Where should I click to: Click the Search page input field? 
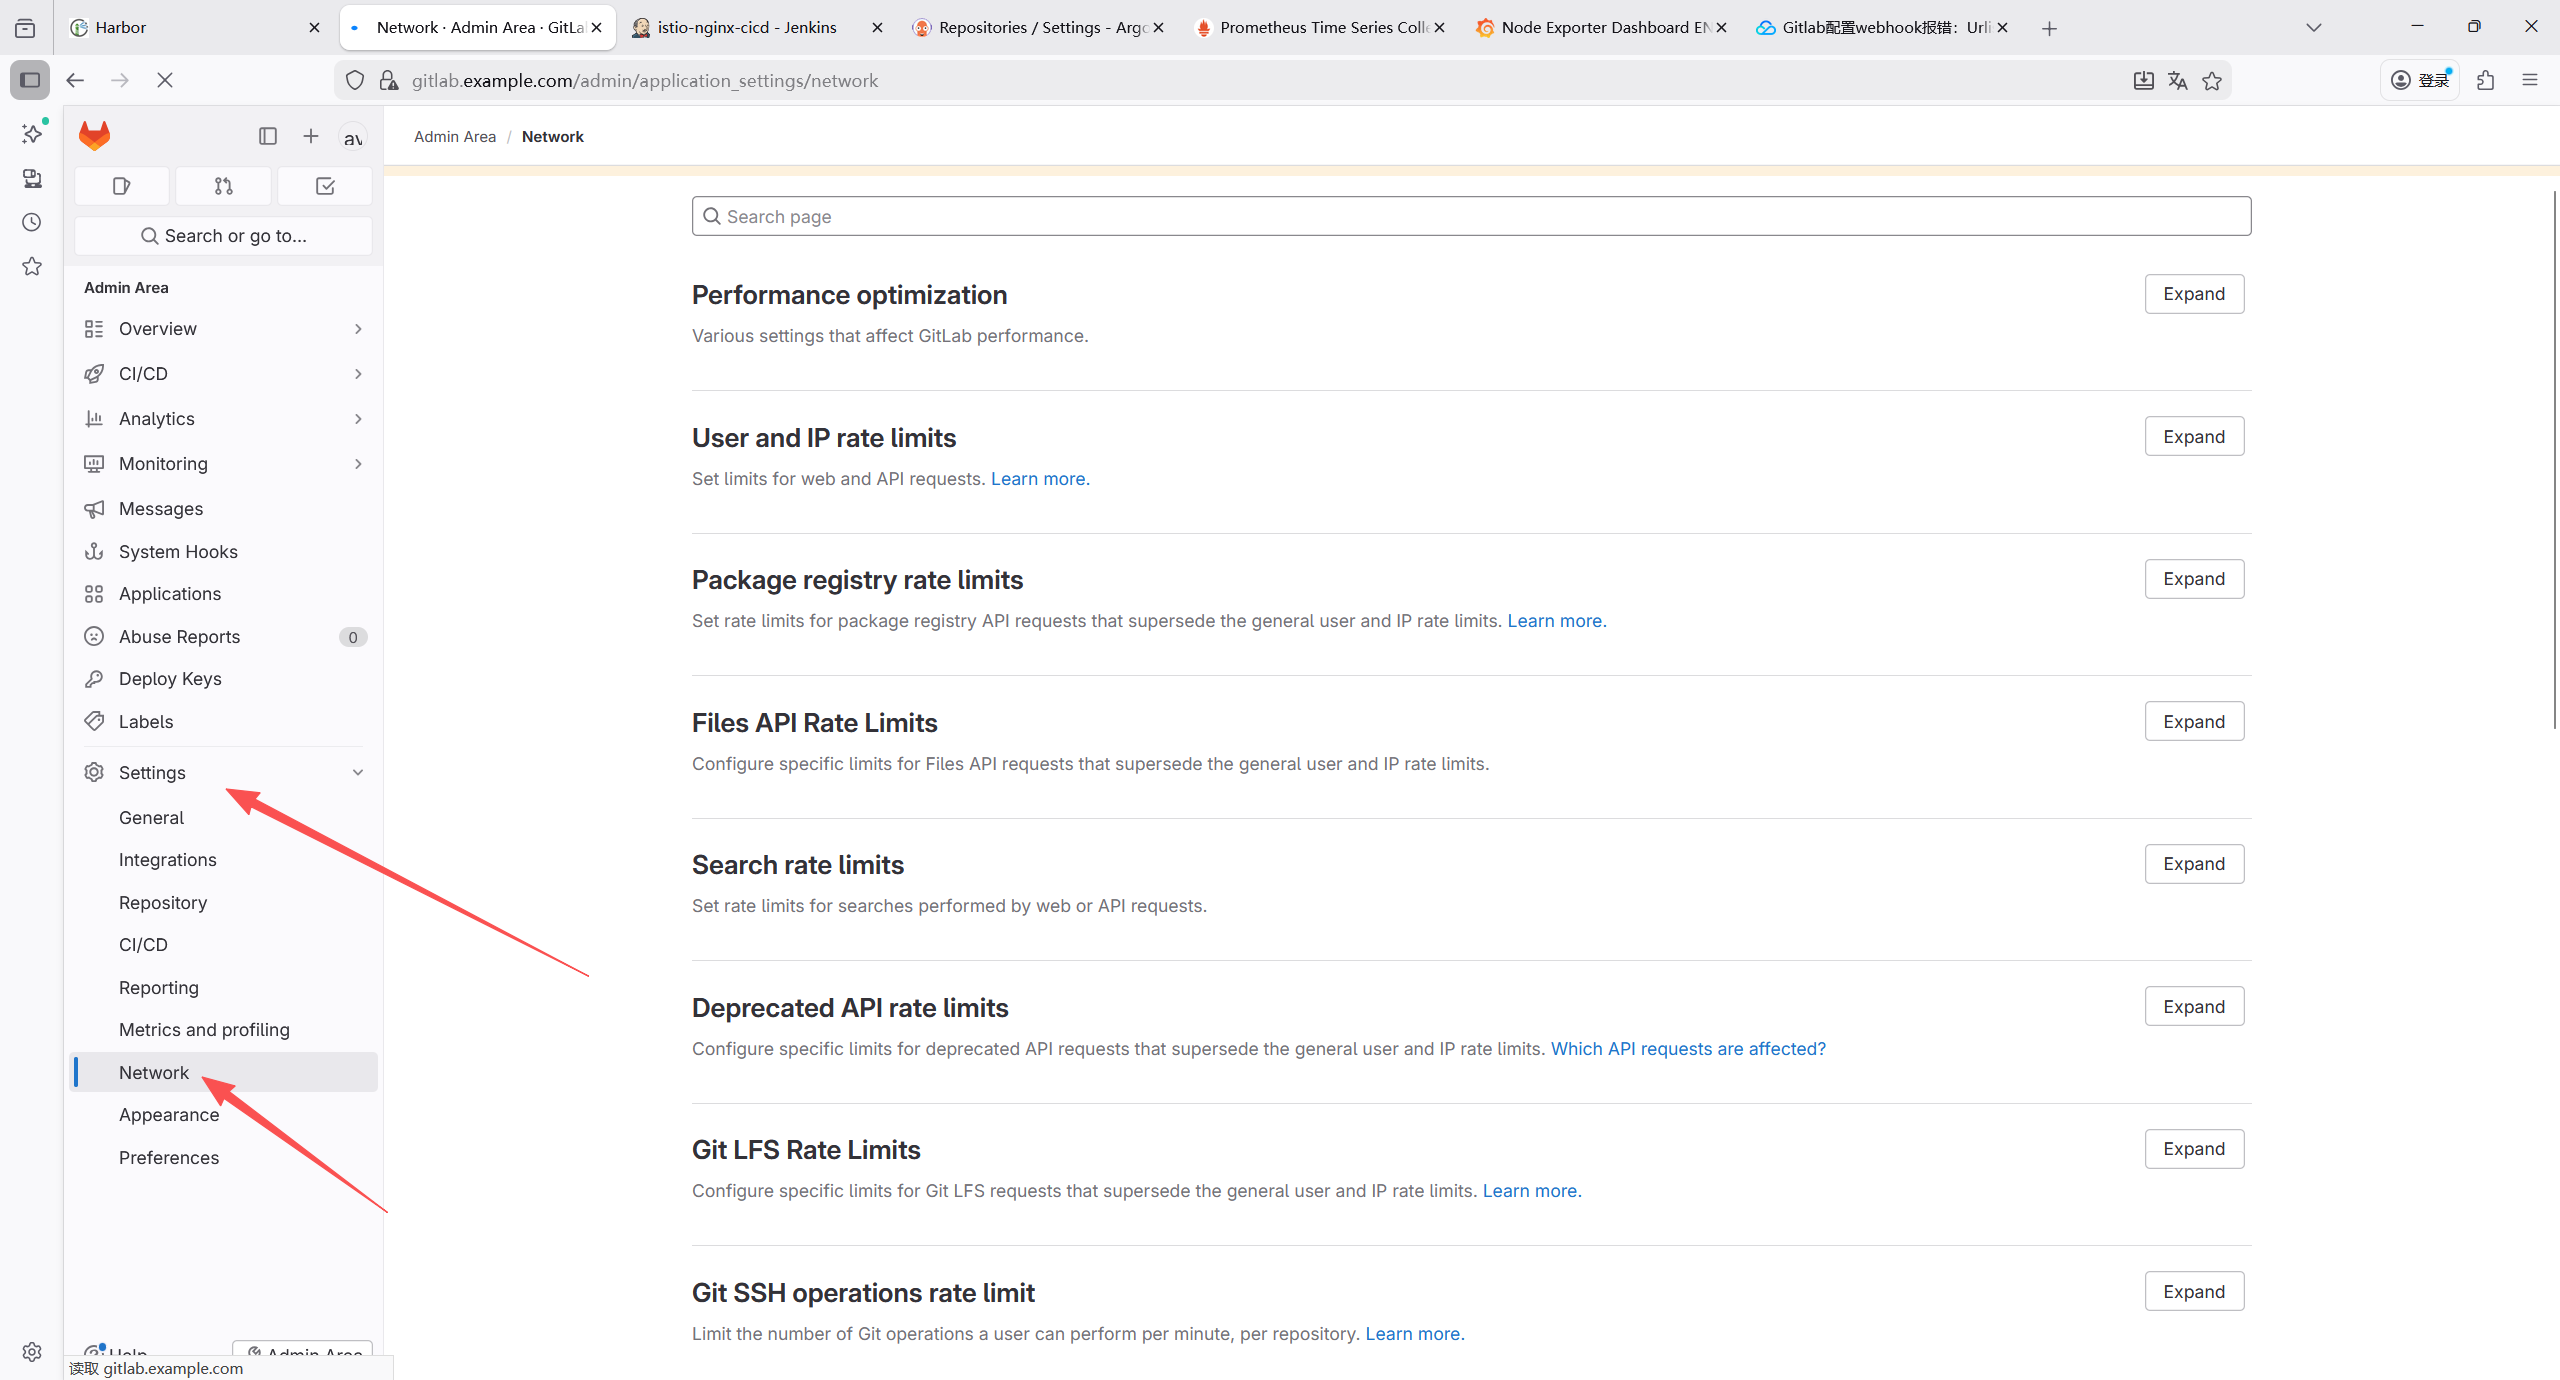point(1470,217)
